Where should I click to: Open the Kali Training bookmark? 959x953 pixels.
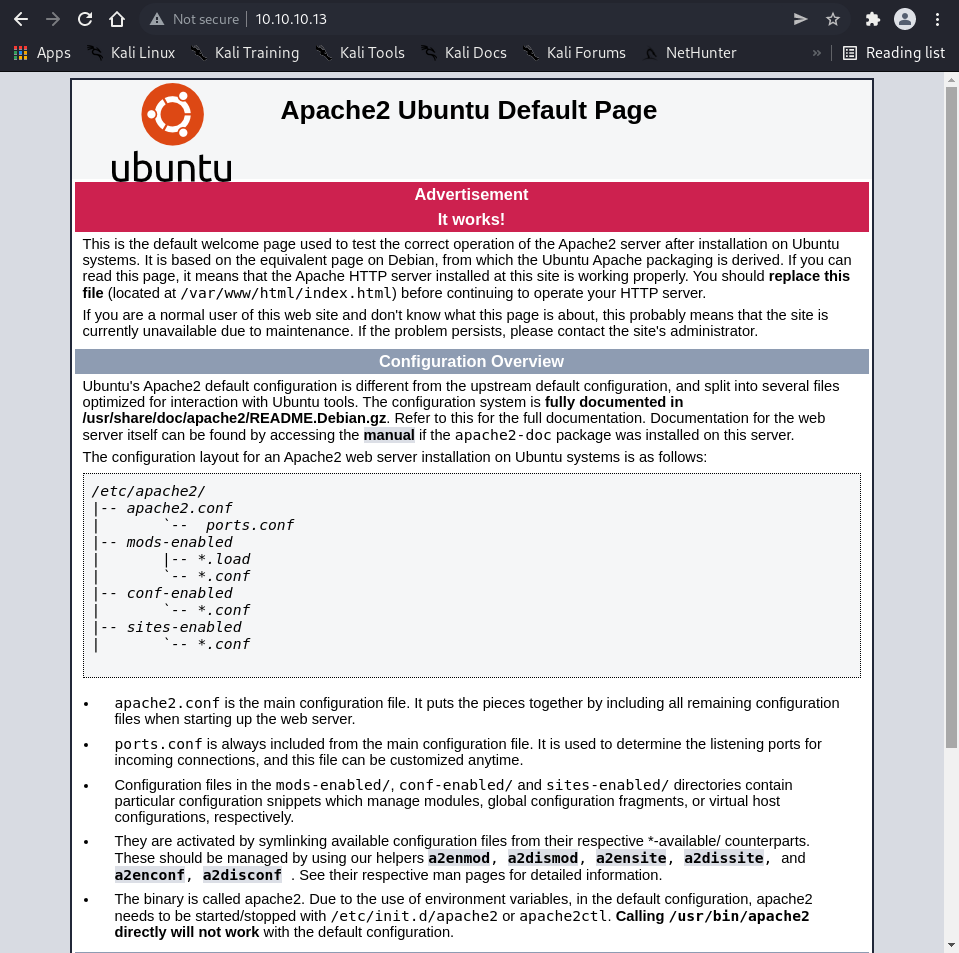(245, 53)
